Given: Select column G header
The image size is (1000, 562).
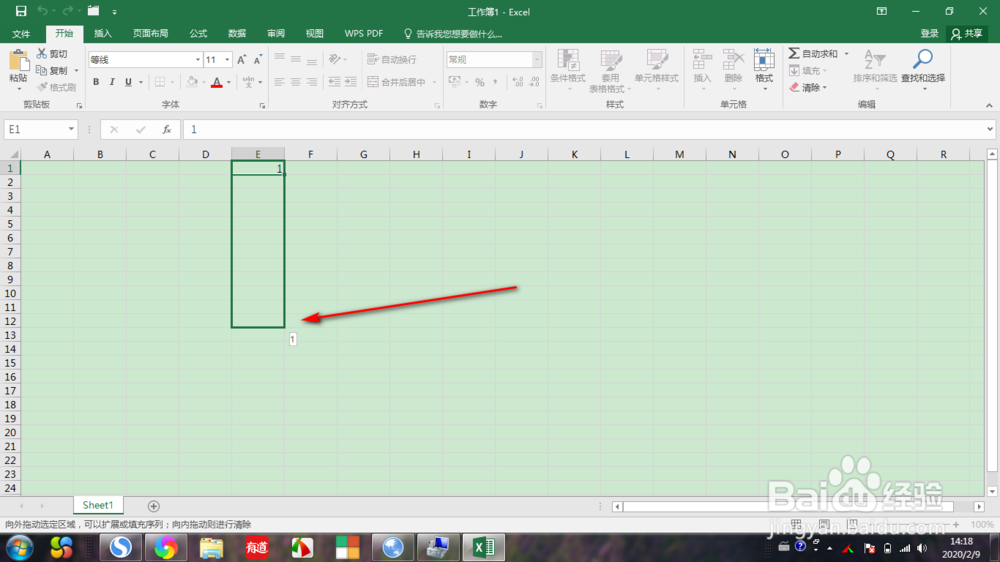Looking at the screenshot, I should [x=364, y=154].
